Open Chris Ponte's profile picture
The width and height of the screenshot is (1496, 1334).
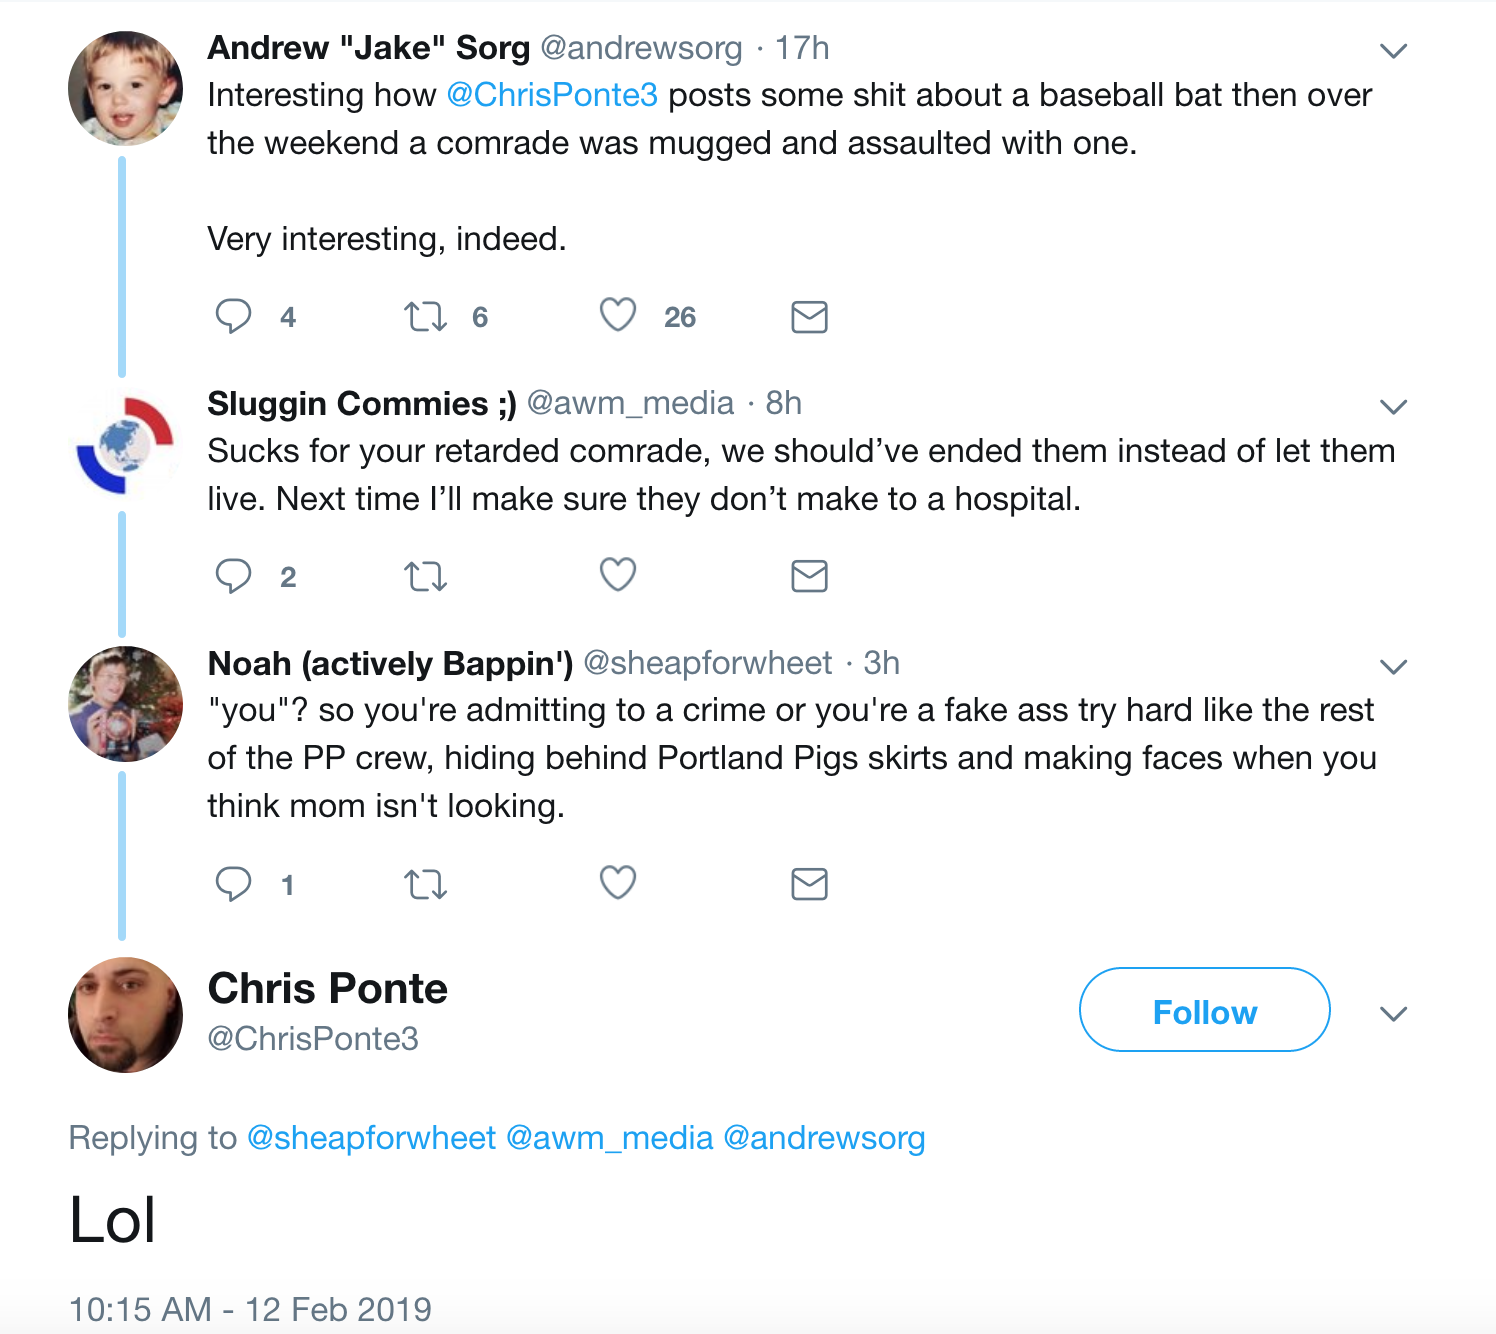pos(125,1014)
